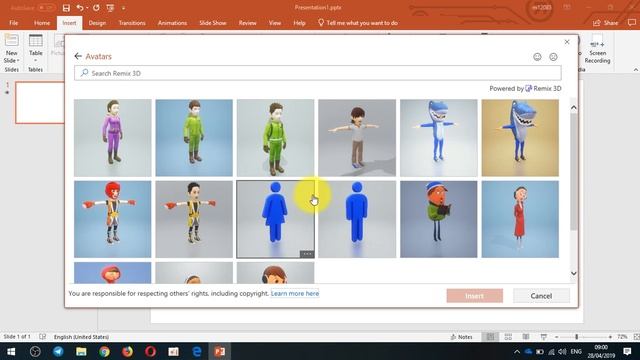This screenshot has height=360, width=640.
Task: Open the Windows notification center icon
Action: tap(627, 351)
